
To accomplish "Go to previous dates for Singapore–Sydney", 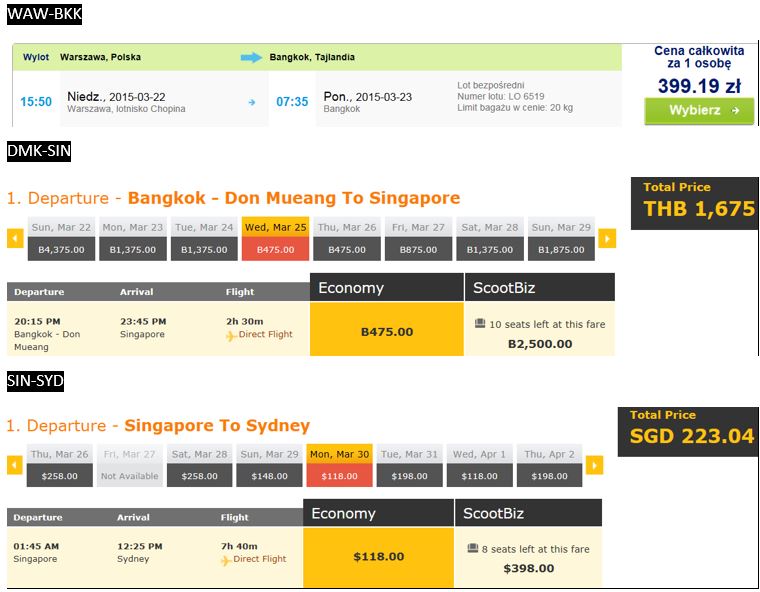I will pos(15,465).
